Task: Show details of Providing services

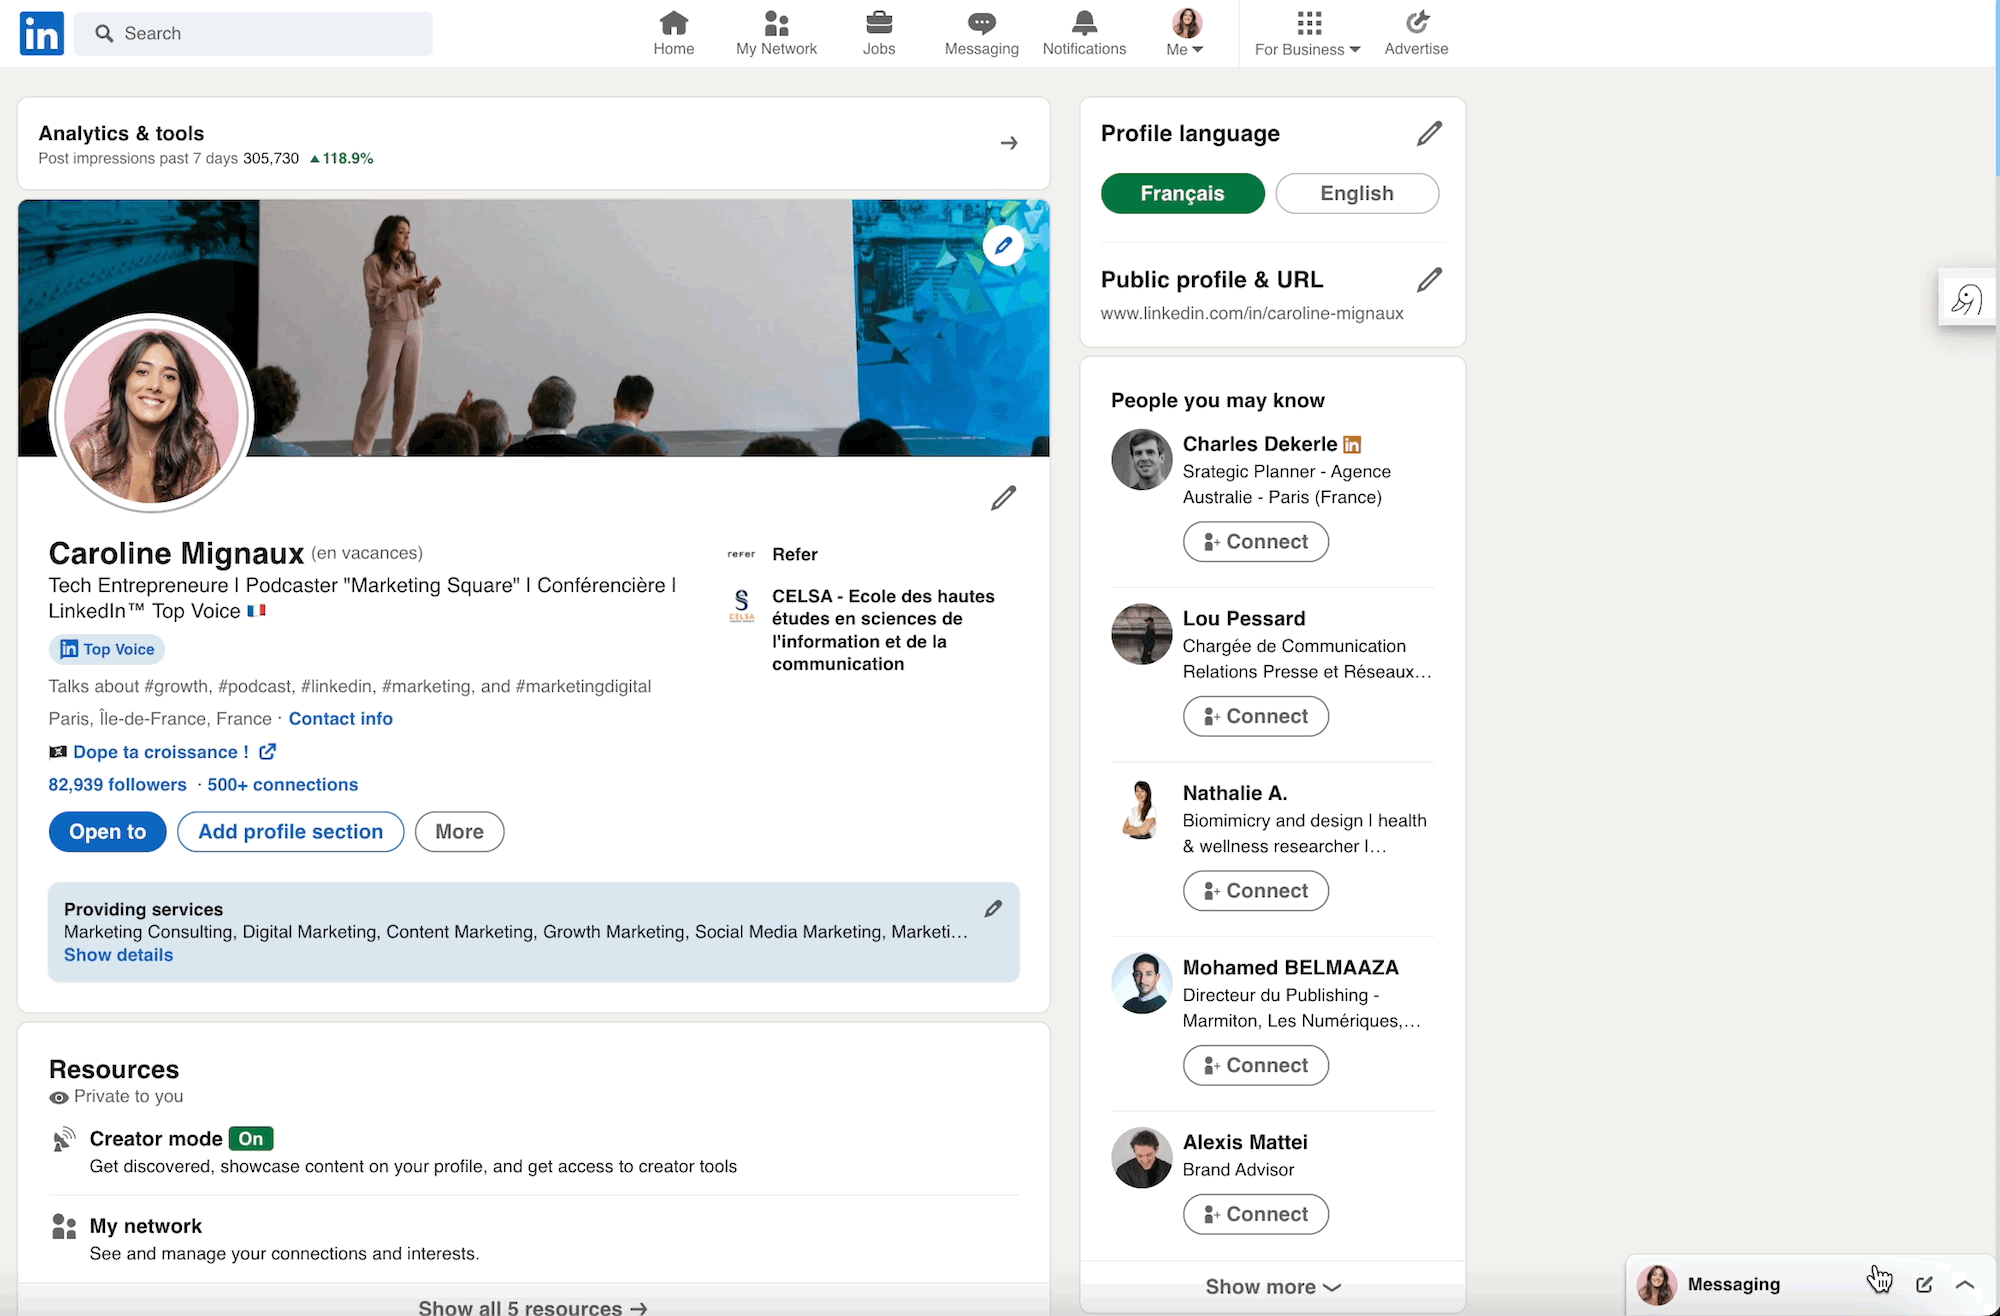Action: (118, 955)
